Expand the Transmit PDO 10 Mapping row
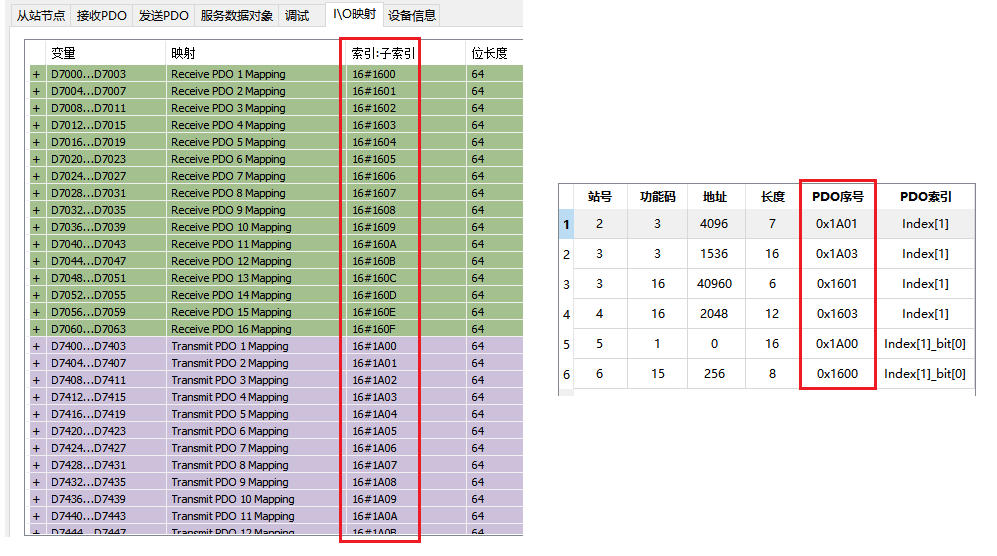This screenshot has width=997, height=556. (x=37, y=499)
